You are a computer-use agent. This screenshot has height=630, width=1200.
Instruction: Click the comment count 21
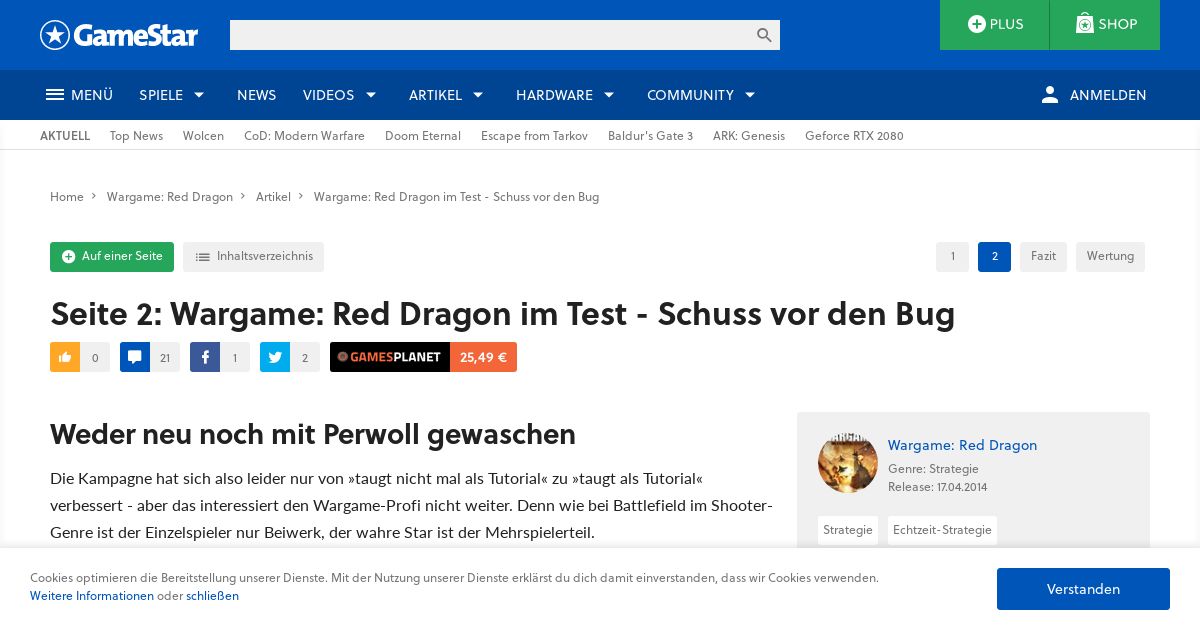pyautogui.click(x=165, y=357)
